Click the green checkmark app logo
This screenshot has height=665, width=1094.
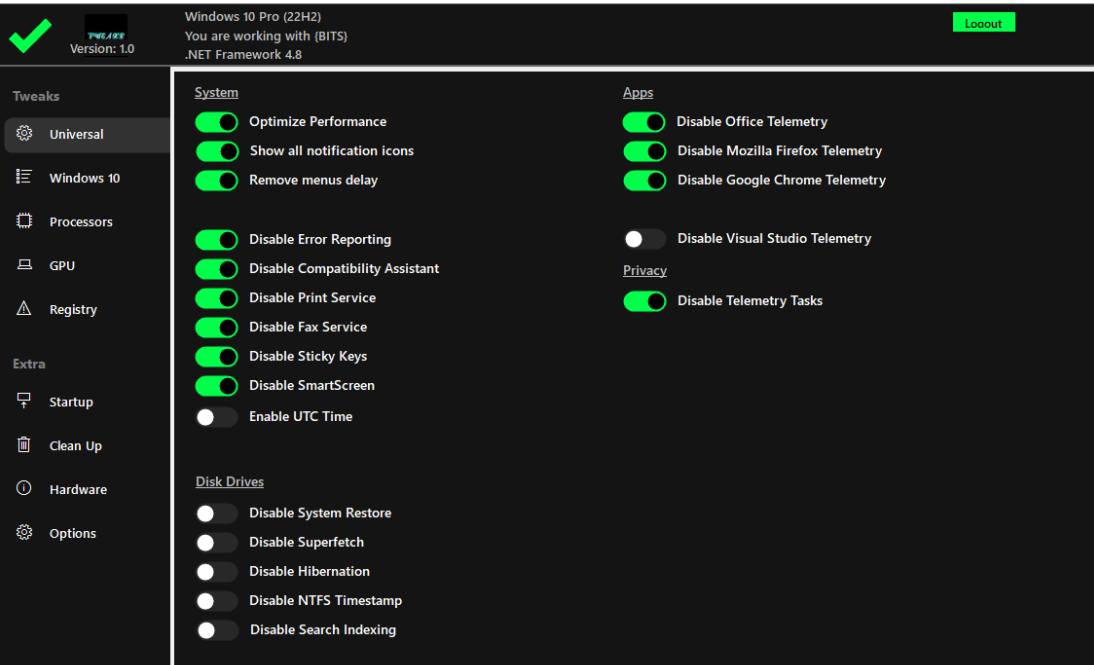point(30,33)
